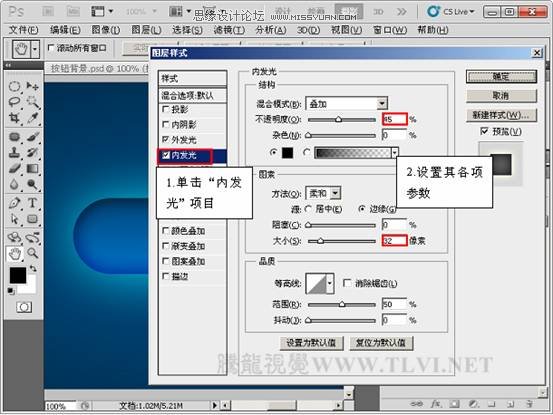Select the Zoom magnifier tool

coord(32,252)
